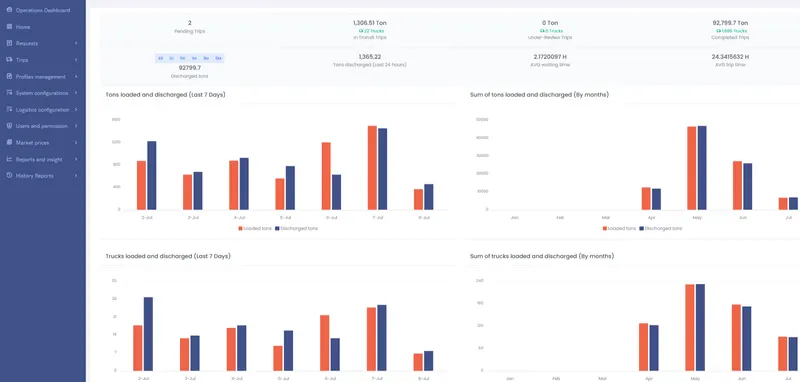Click the 2 Pending Trips value
Screen dimensions: 800x382
coord(190,23)
